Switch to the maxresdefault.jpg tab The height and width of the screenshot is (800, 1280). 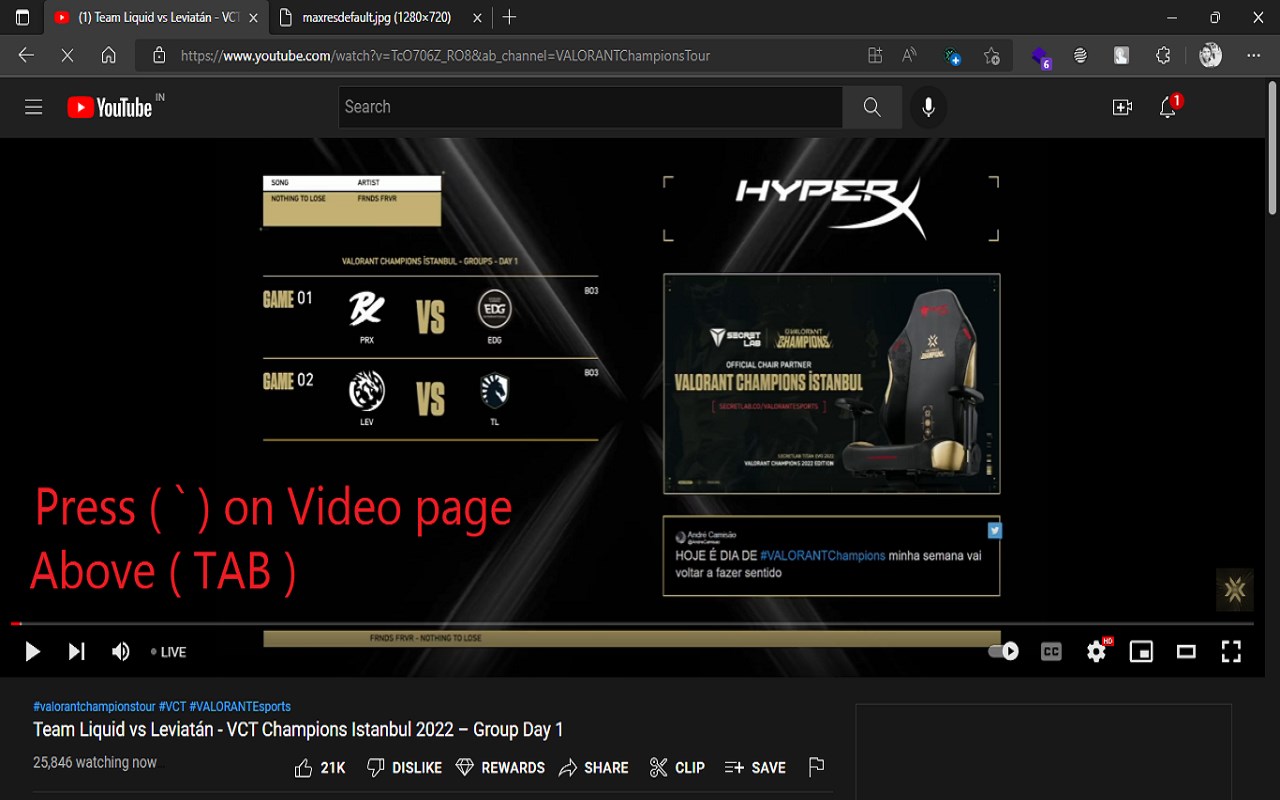coord(376,18)
